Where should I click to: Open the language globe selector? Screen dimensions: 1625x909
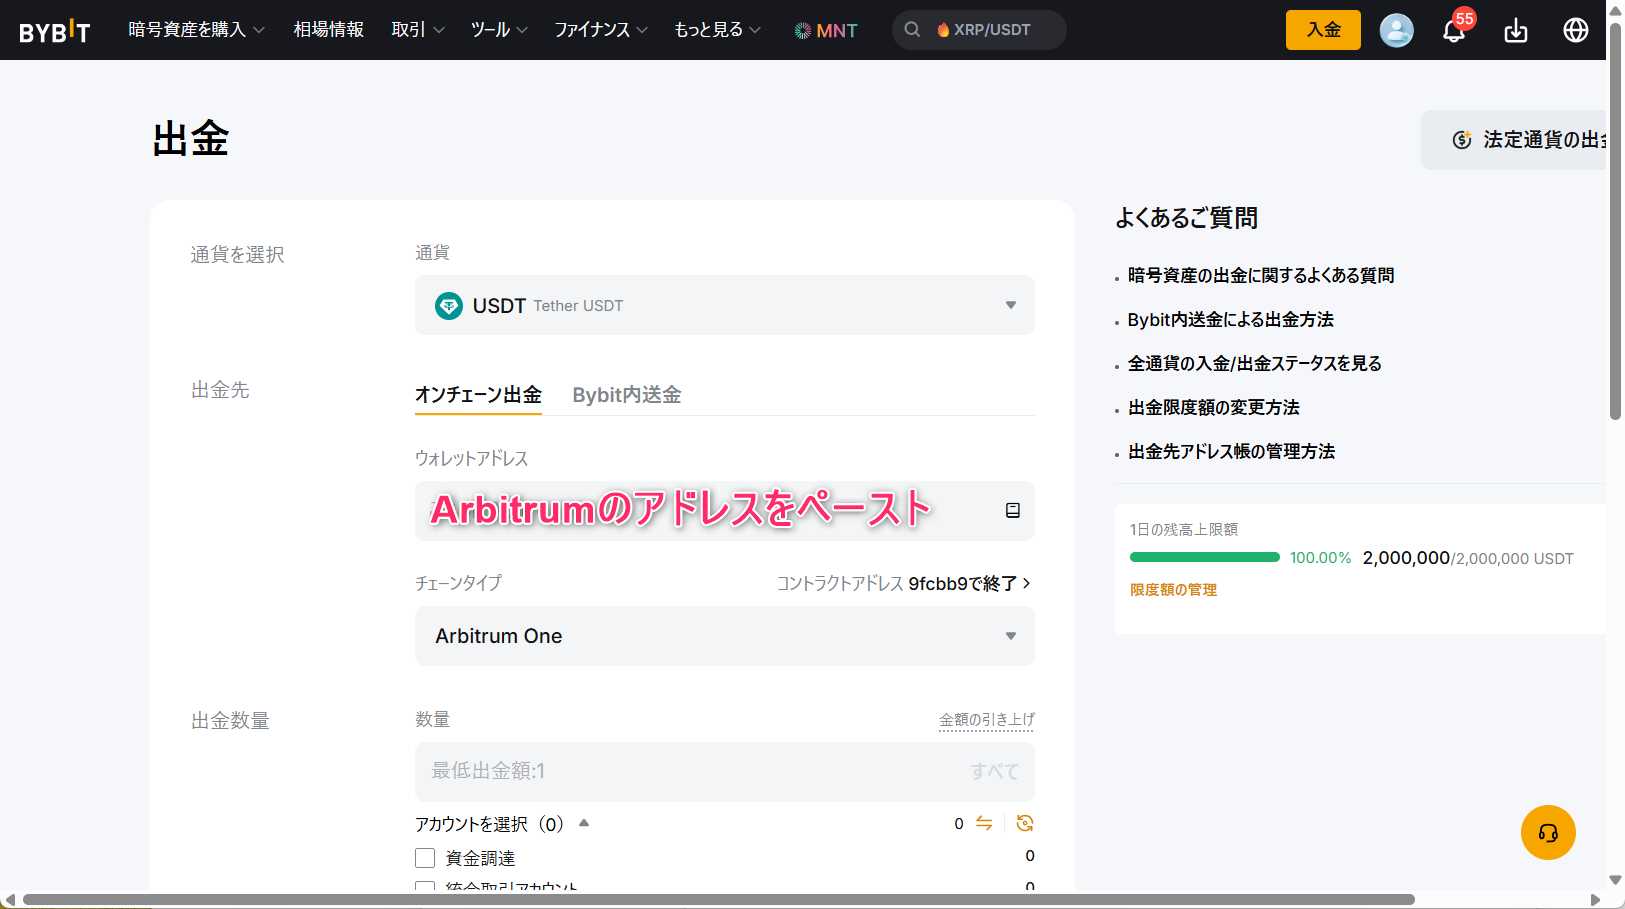[x=1575, y=30]
